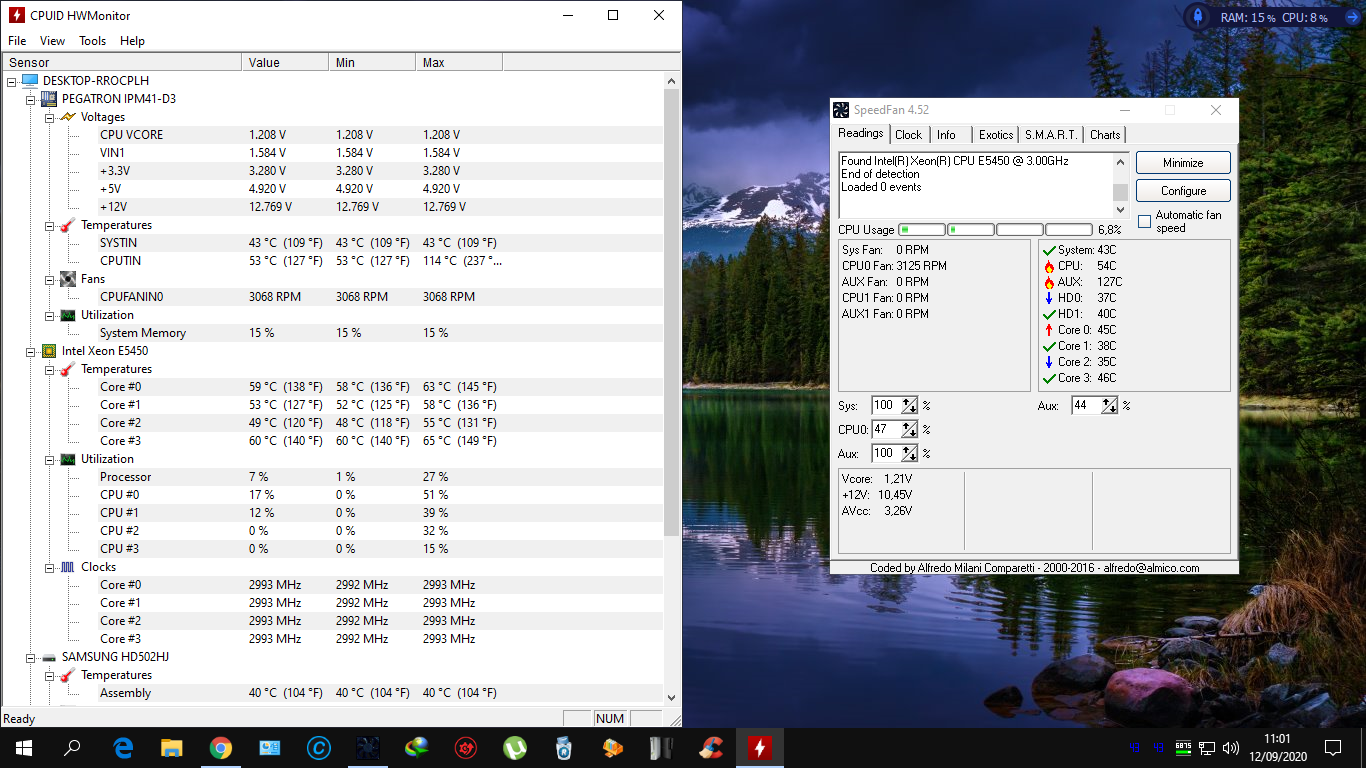This screenshot has width=1366, height=768.
Task: Click the SpeedFan title bar icon
Action: click(843, 110)
